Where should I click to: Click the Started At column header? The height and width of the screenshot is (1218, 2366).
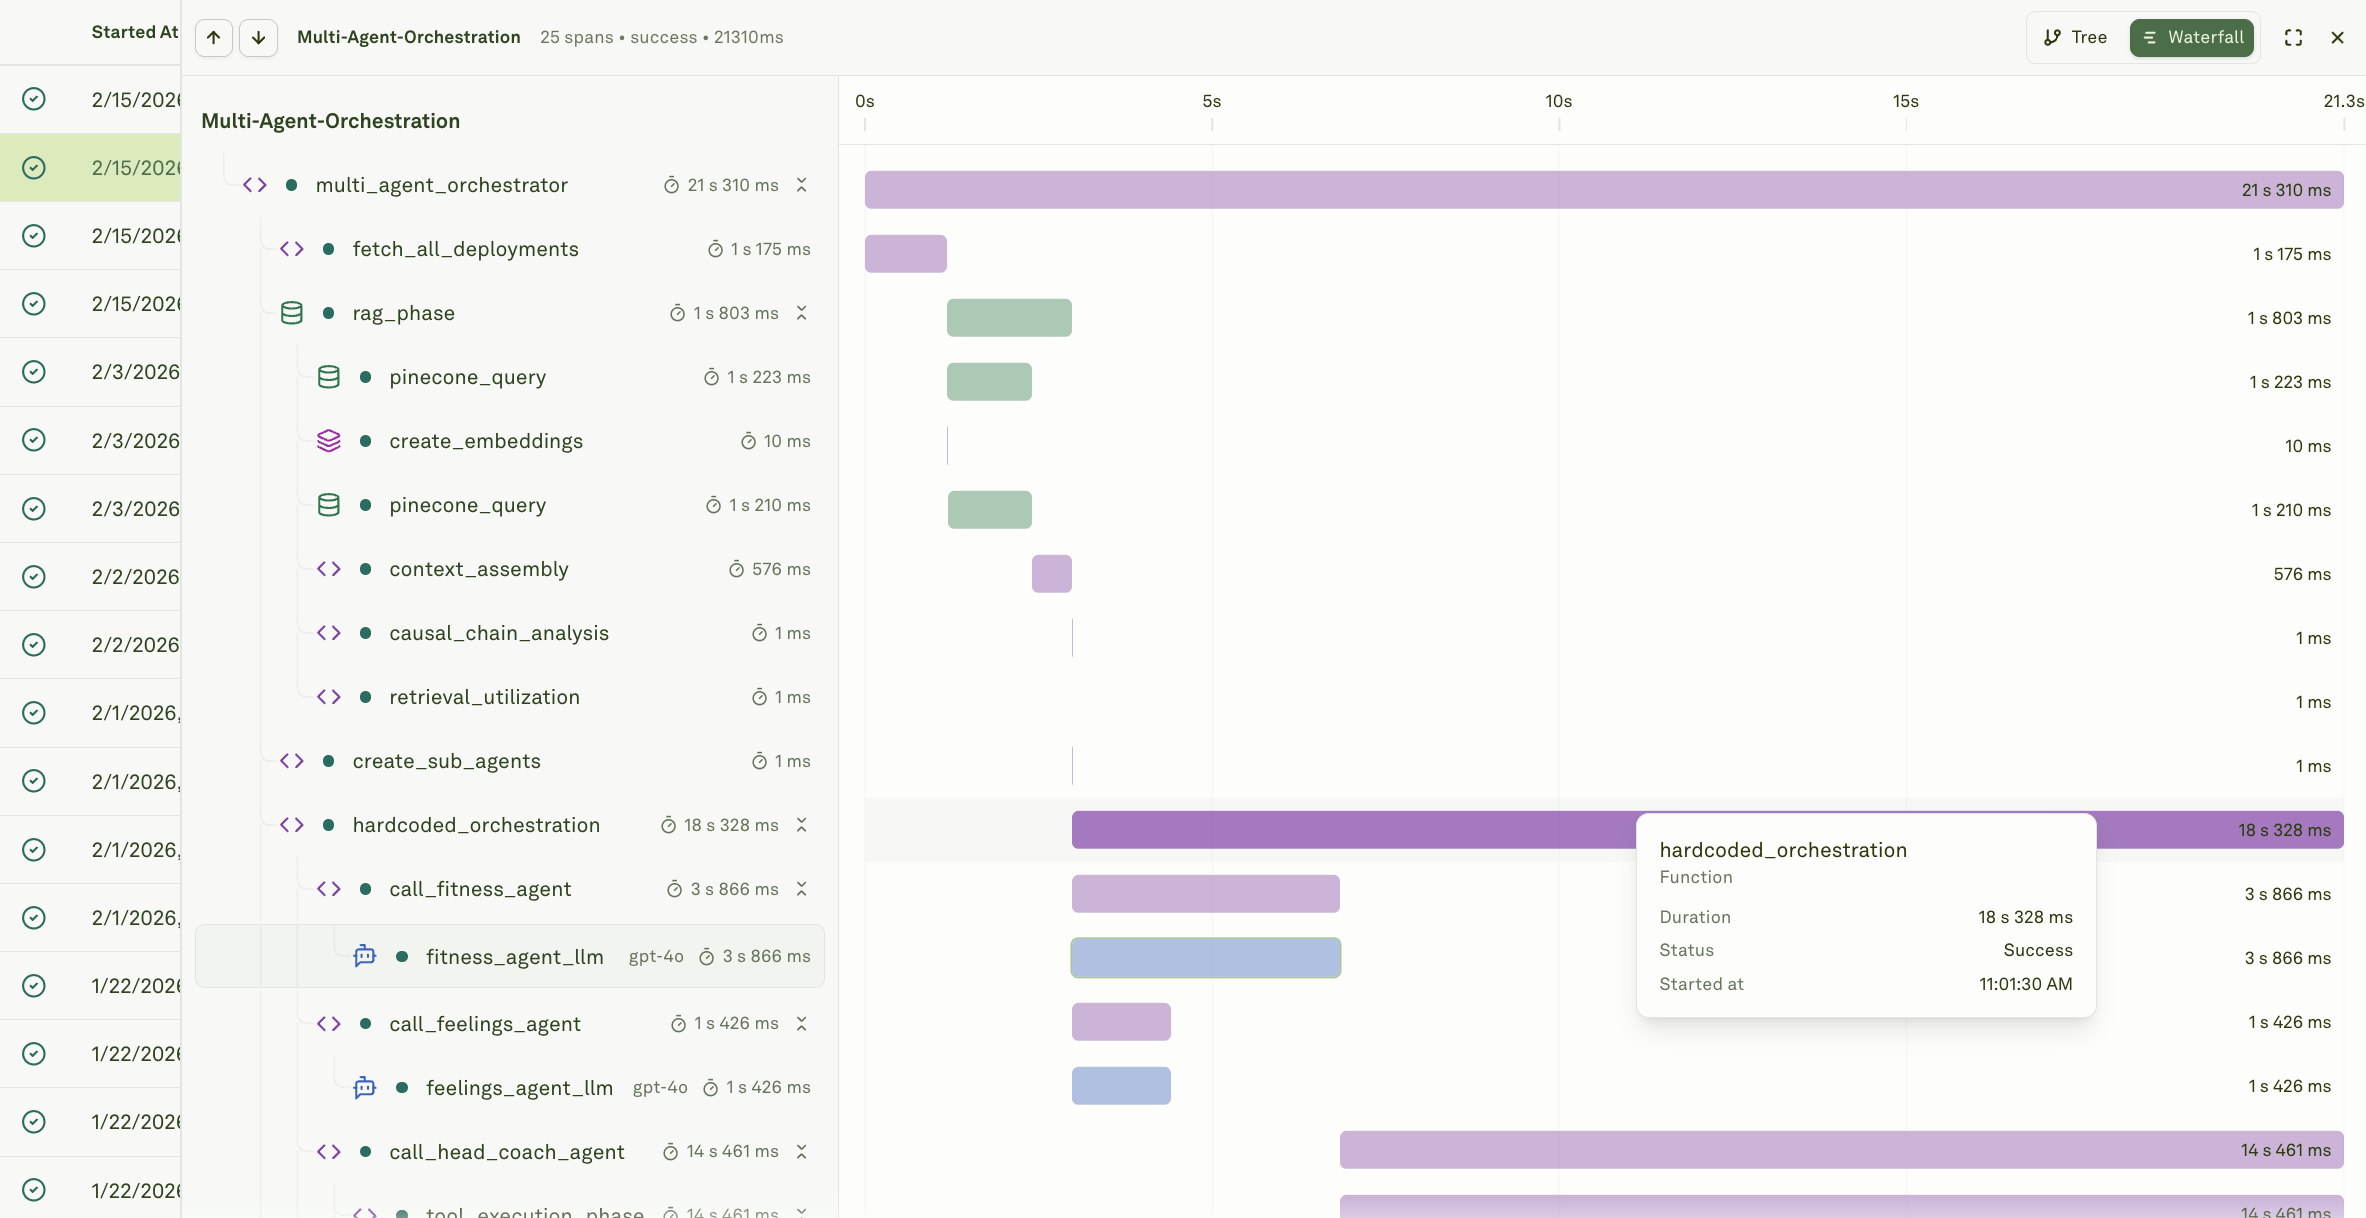(x=135, y=32)
